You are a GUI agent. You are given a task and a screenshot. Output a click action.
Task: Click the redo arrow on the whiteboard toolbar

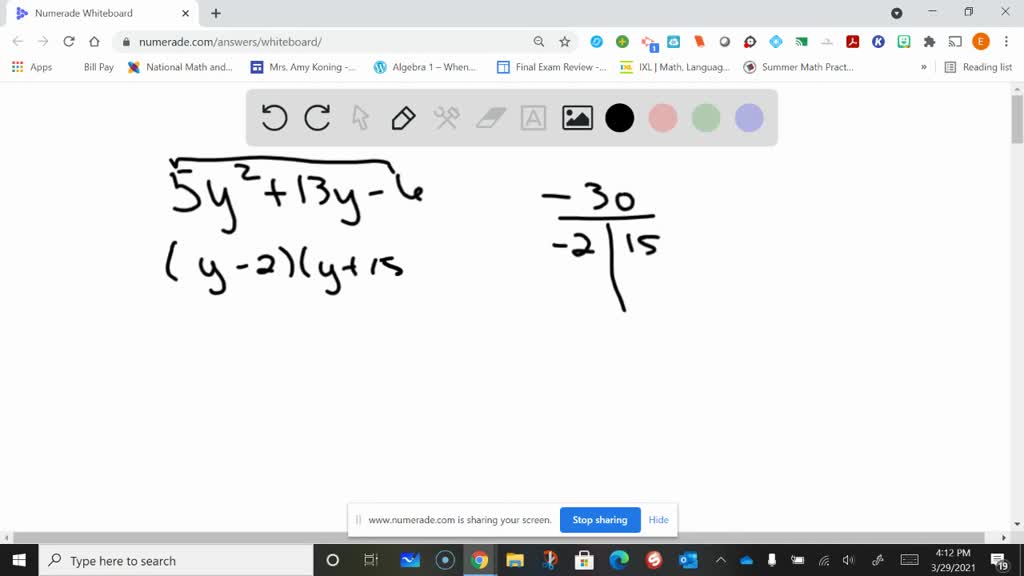[317, 117]
